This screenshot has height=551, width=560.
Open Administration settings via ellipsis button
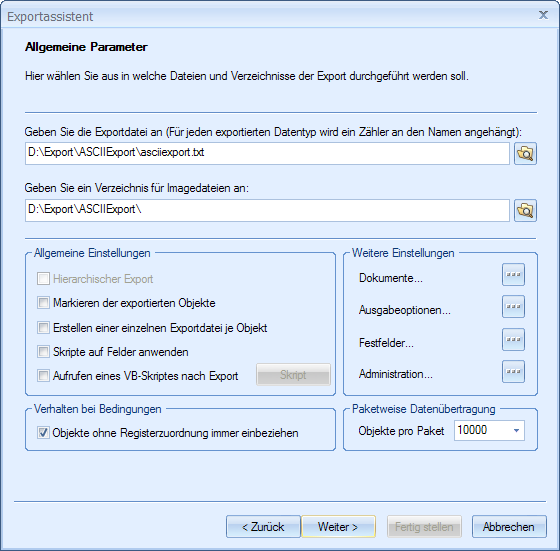point(513,371)
